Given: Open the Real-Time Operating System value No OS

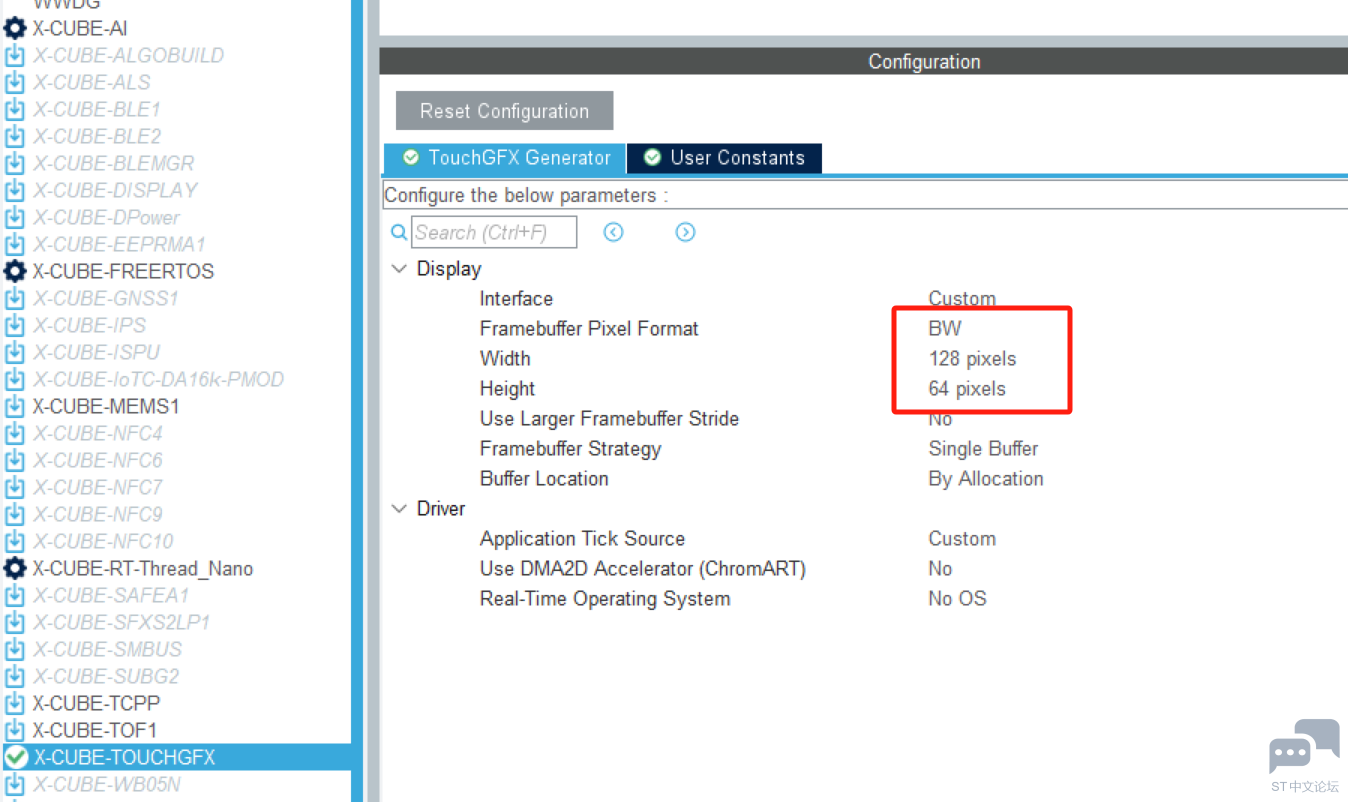Looking at the screenshot, I should click(x=957, y=599).
